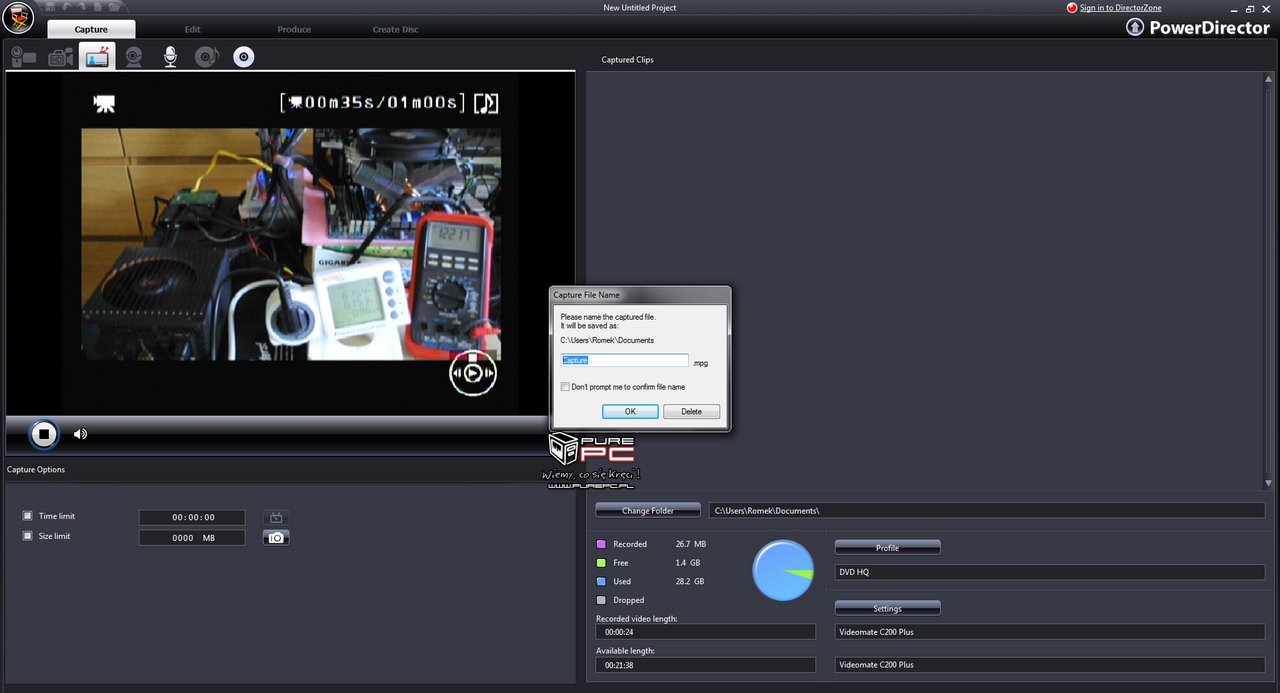Click the PowerDirector director-chair logo button
1280x693 pixels.
coord(18,16)
